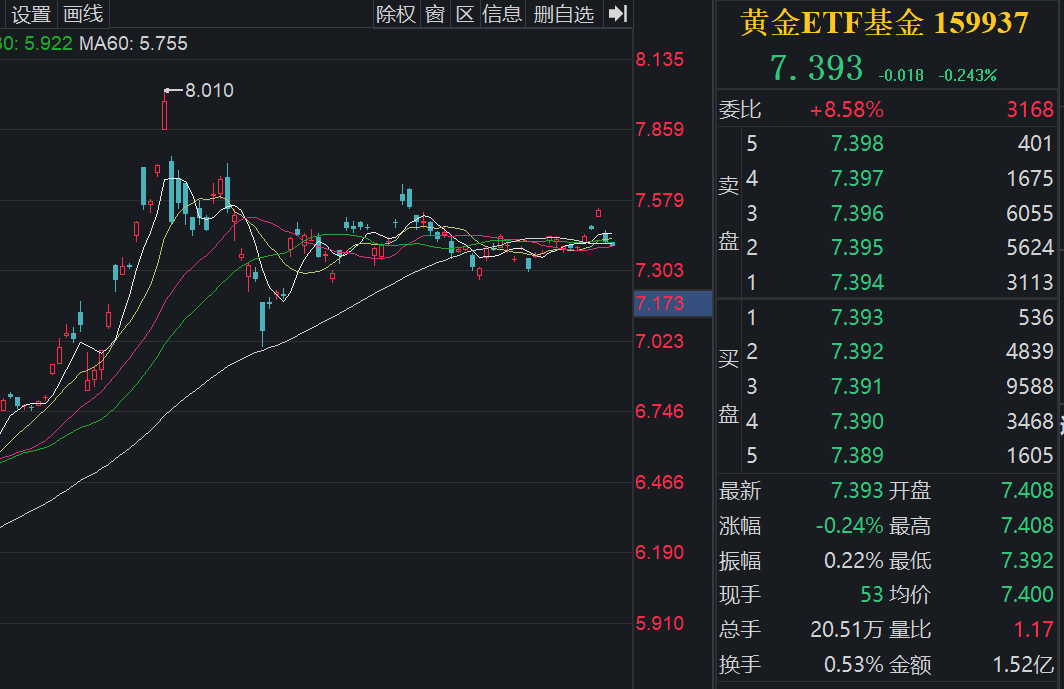Click the price axis label 7.579
Image resolution: width=1064 pixels, height=689 pixels.
pos(661,198)
